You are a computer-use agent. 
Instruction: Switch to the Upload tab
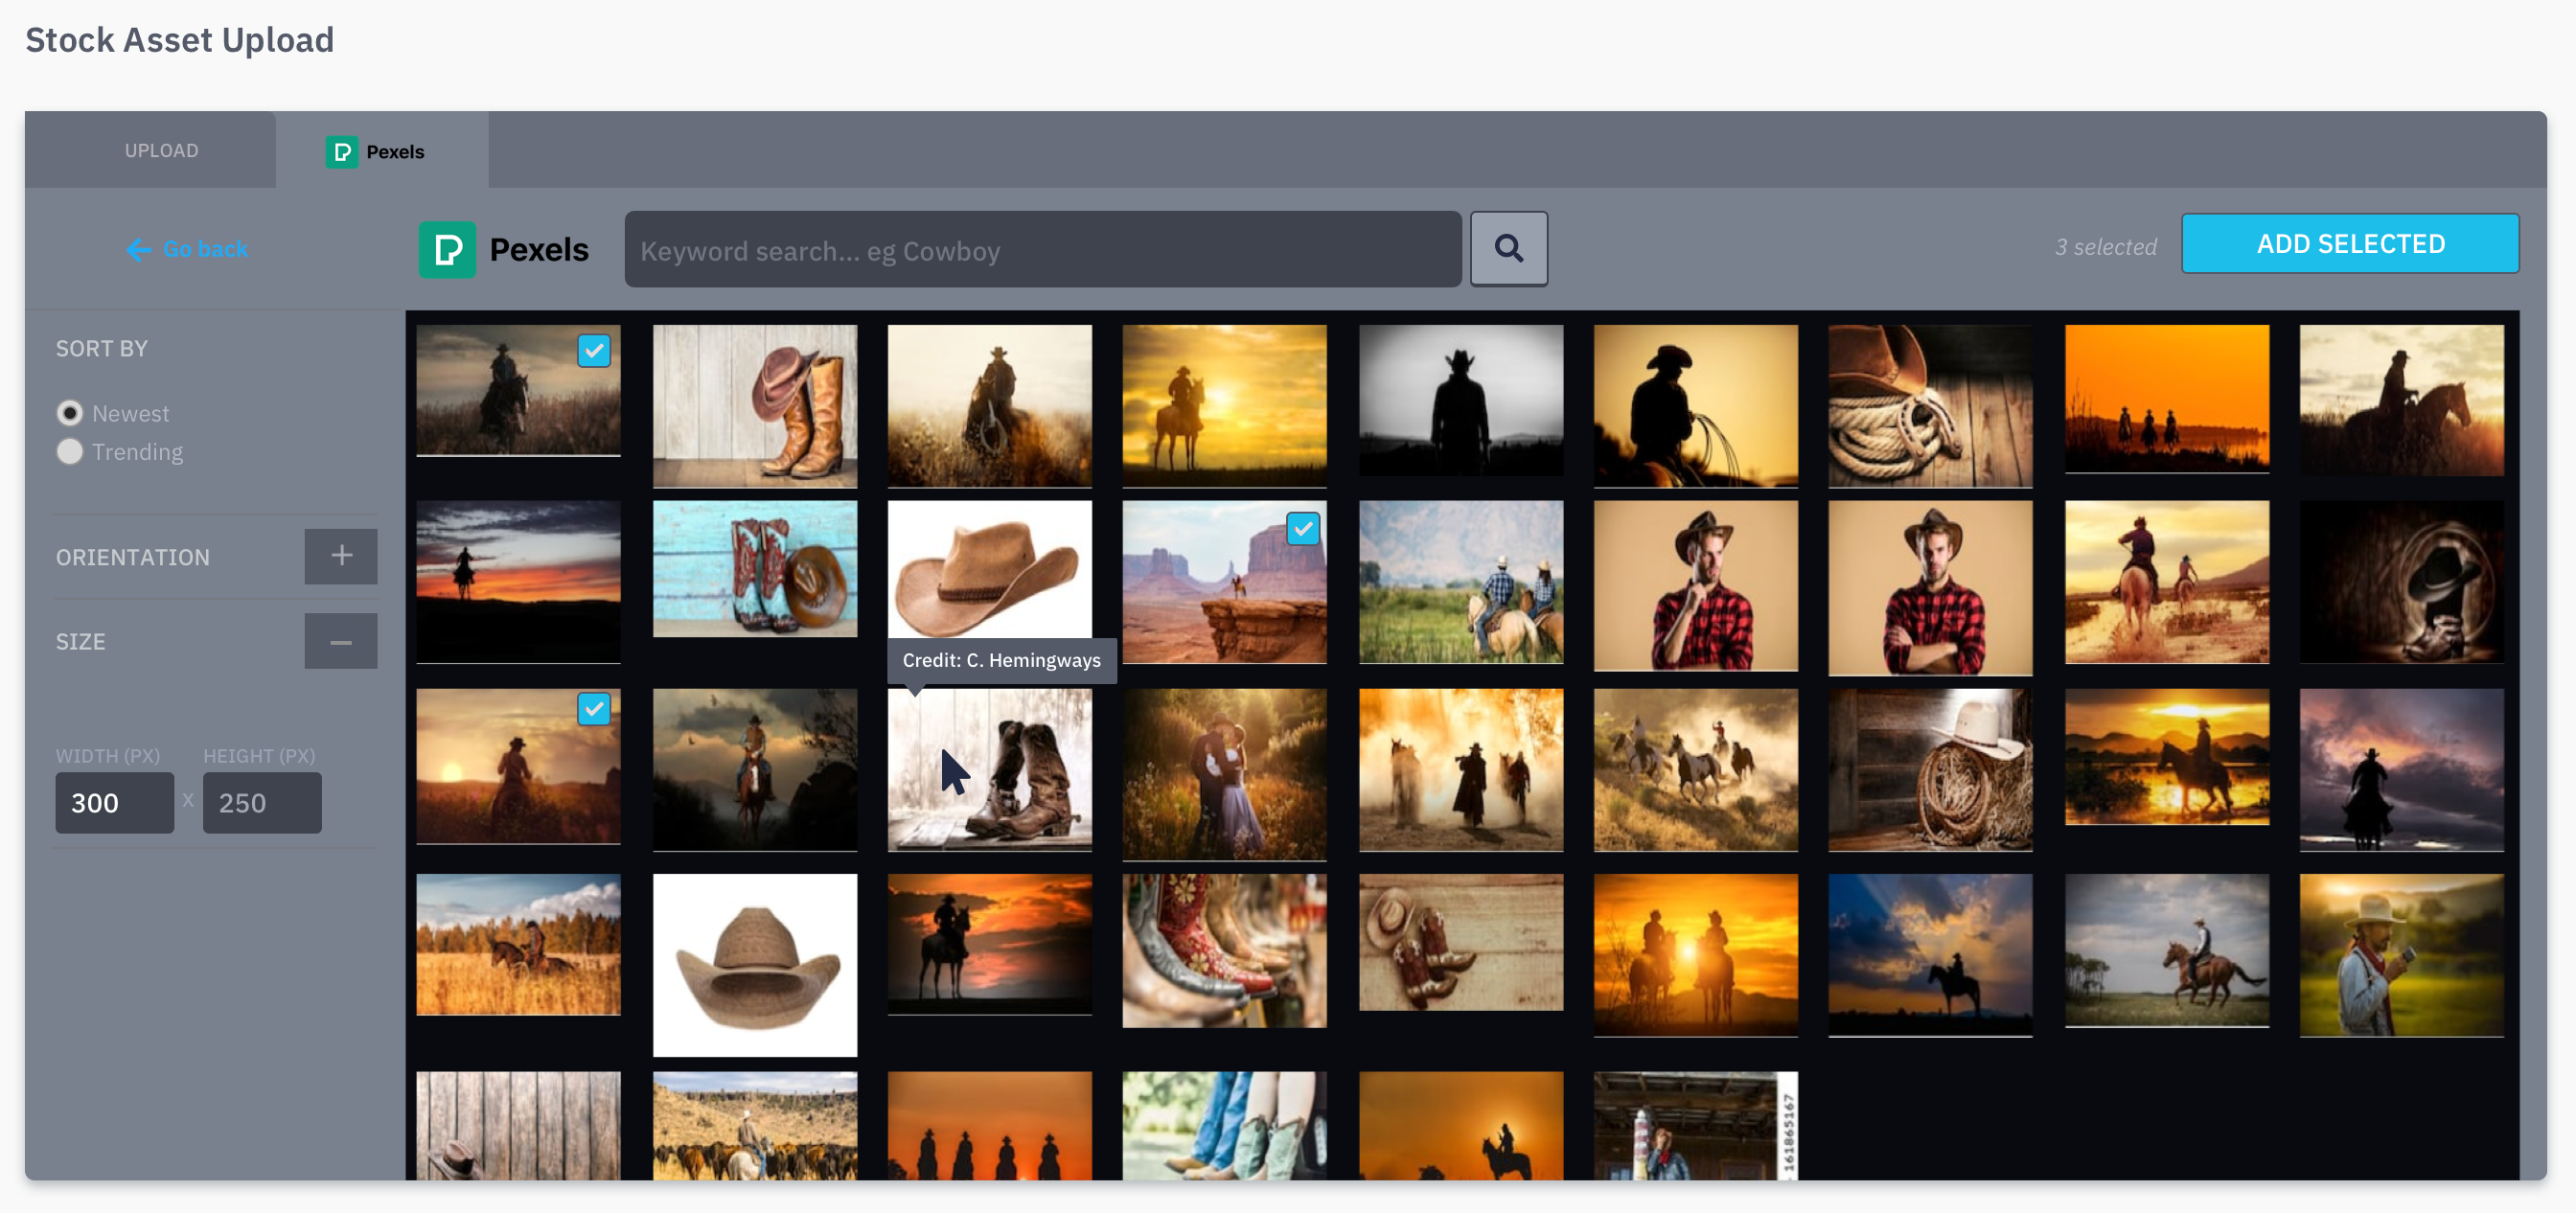click(x=161, y=150)
